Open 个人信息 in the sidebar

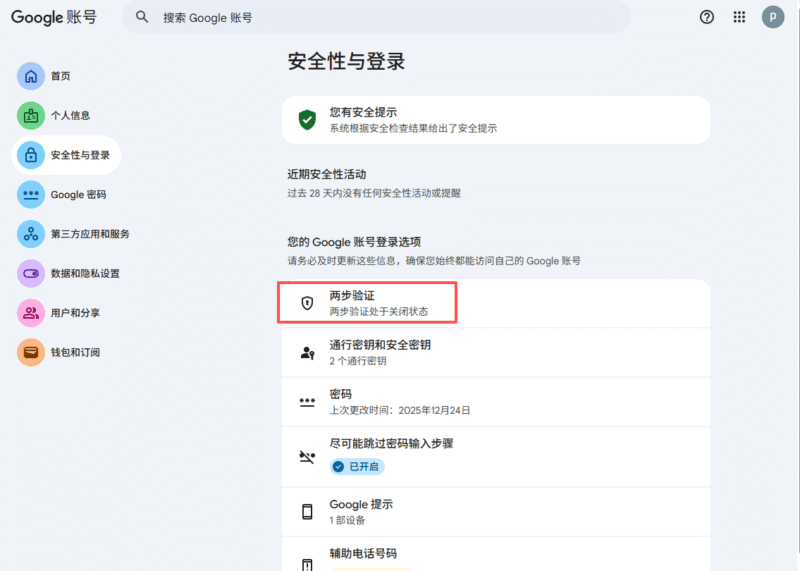click(x=70, y=115)
